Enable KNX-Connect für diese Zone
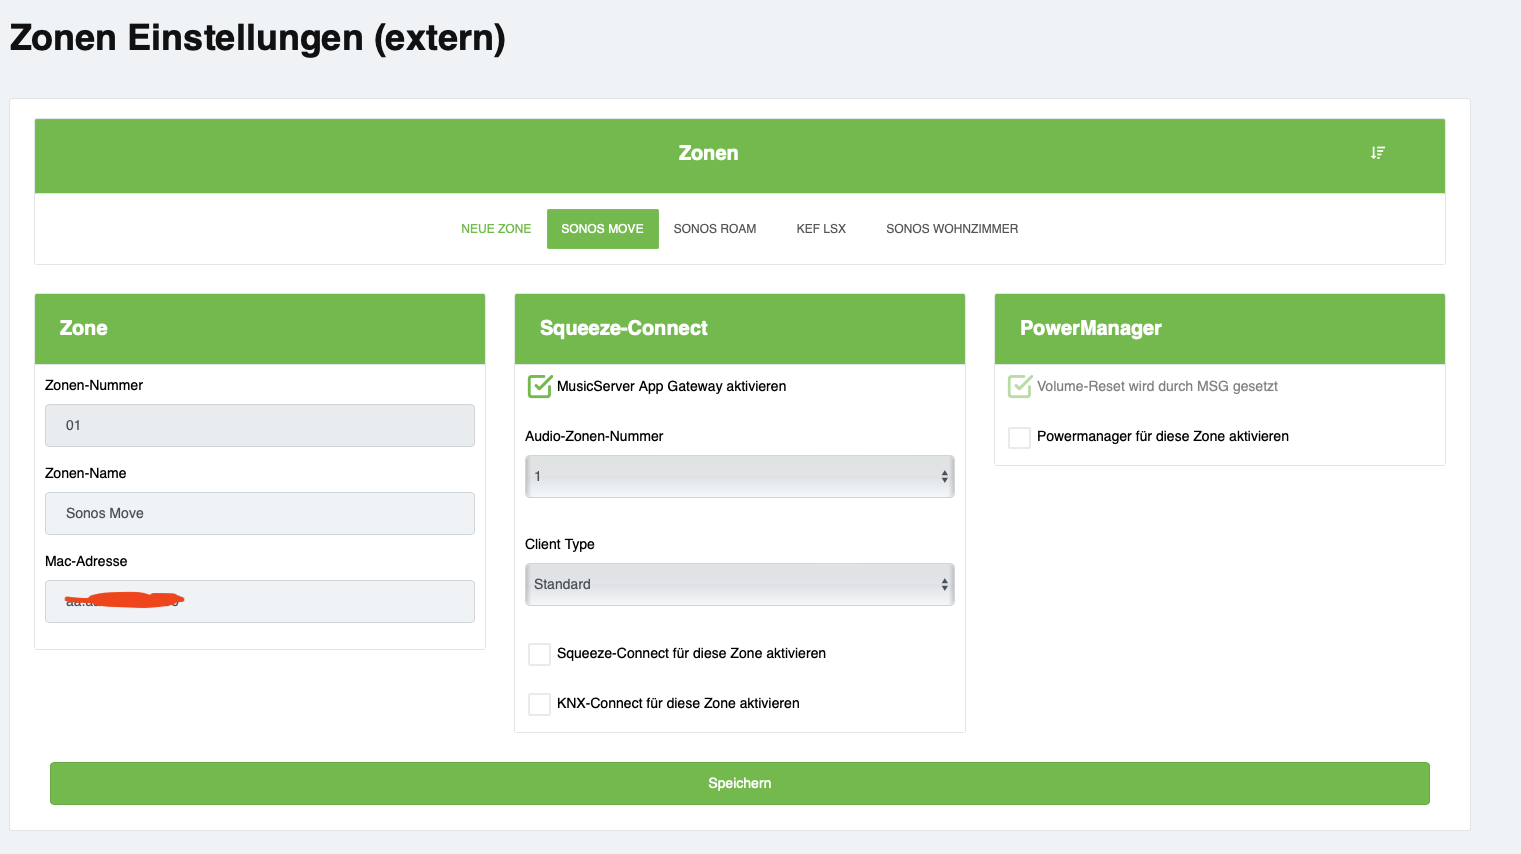Viewport: 1521px width, 854px height. coord(540,704)
